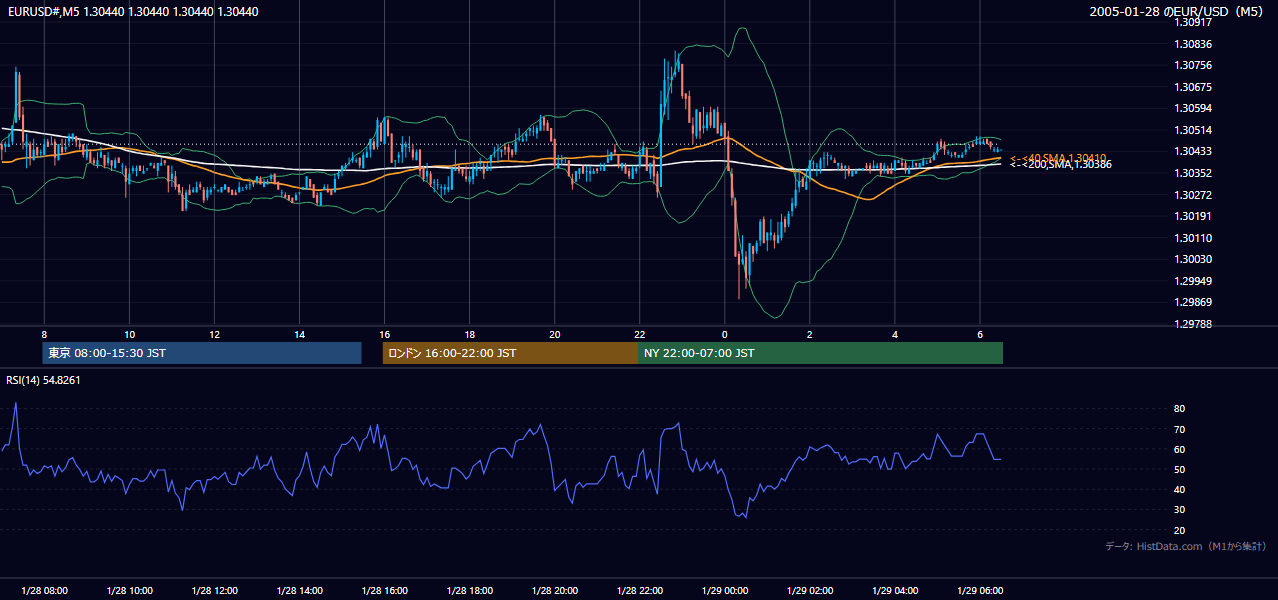Image resolution: width=1278 pixels, height=600 pixels.
Task: Click price axis label 1.30675
Action: (1193, 87)
